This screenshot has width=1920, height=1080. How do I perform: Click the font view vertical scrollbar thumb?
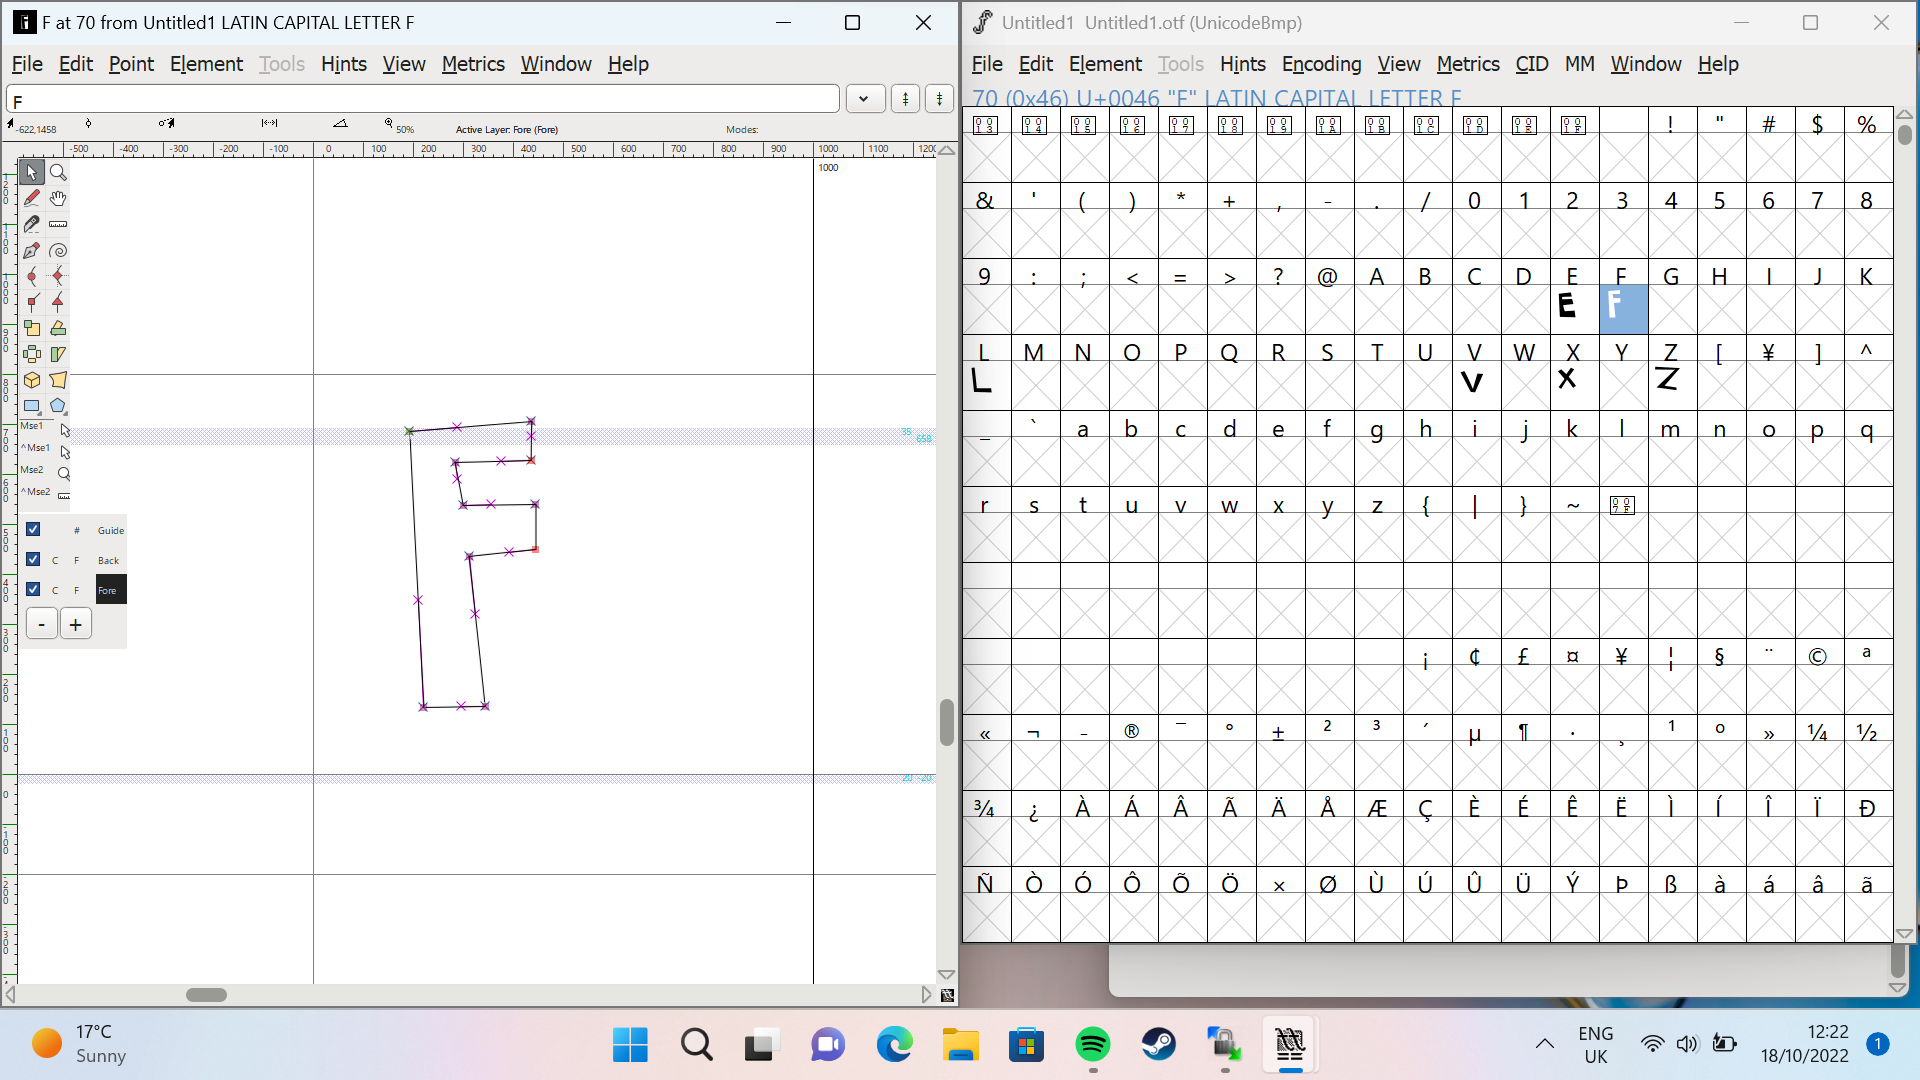pos(1905,134)
